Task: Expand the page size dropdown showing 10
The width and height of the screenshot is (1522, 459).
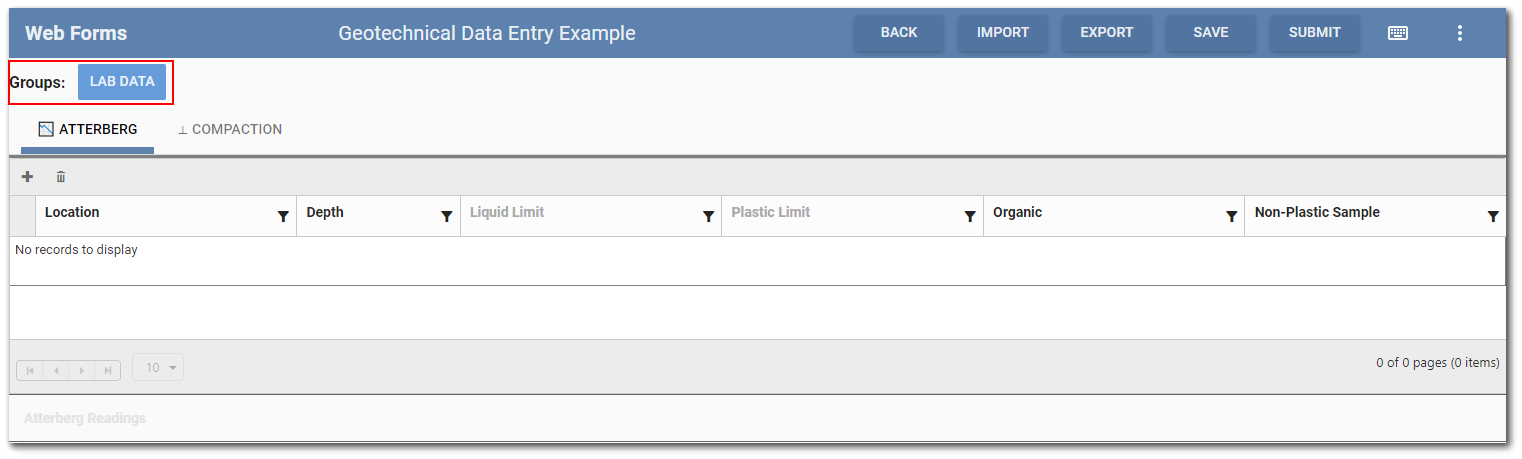Action: point(158,368)
